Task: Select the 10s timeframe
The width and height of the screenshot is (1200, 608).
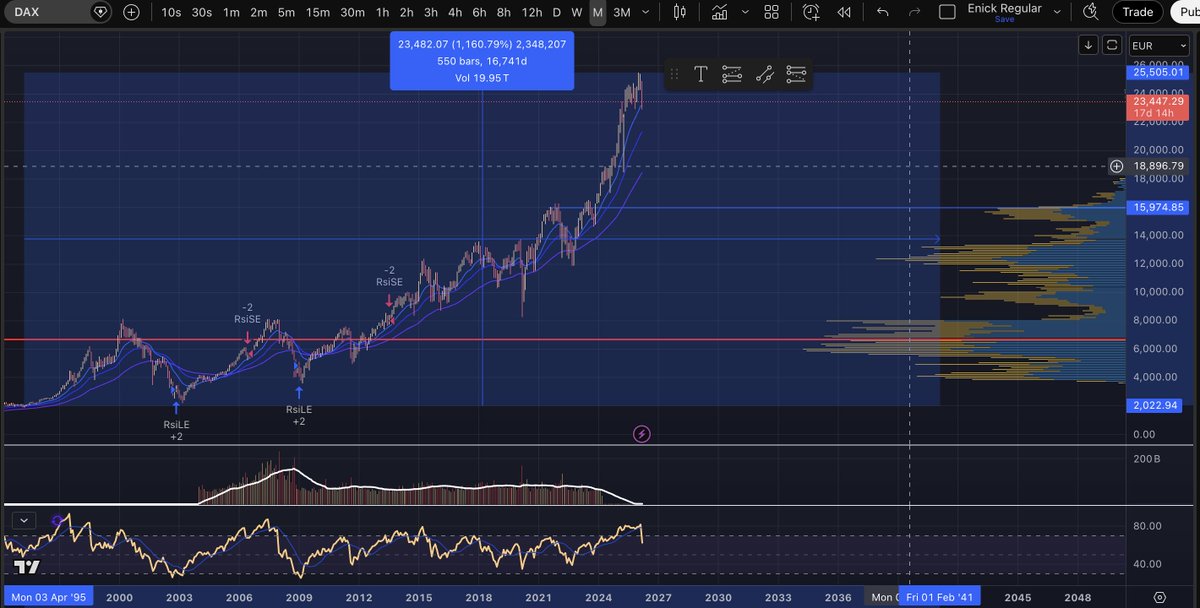Action: (171, 12)
